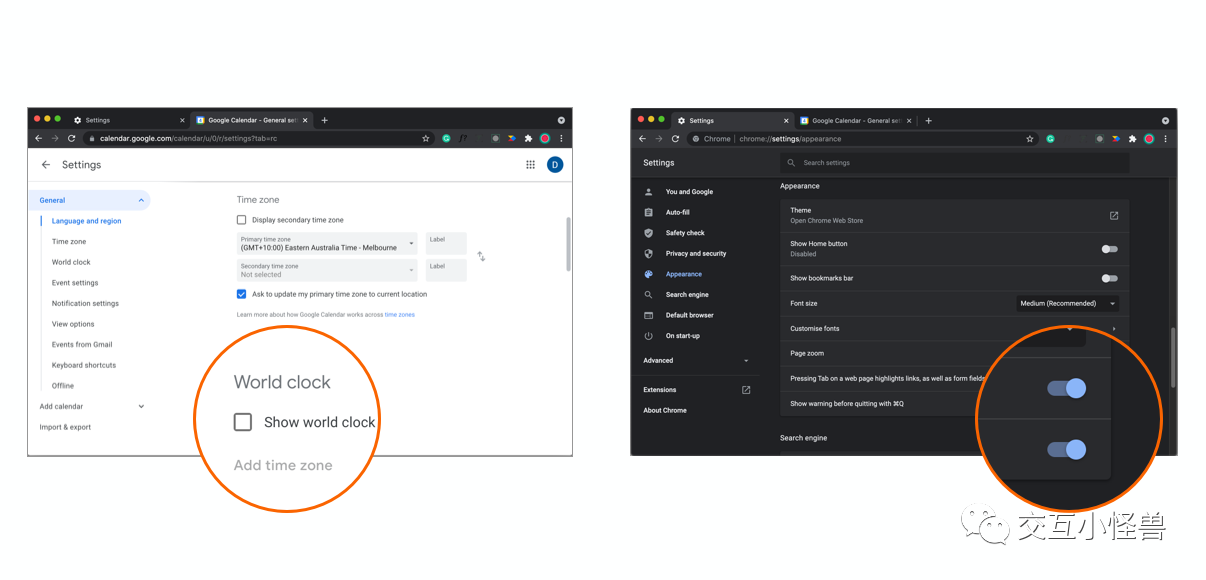Open the Secondary time zone dropdown
This screenshot has width=1206, height=580.
[x=327, y=270]
